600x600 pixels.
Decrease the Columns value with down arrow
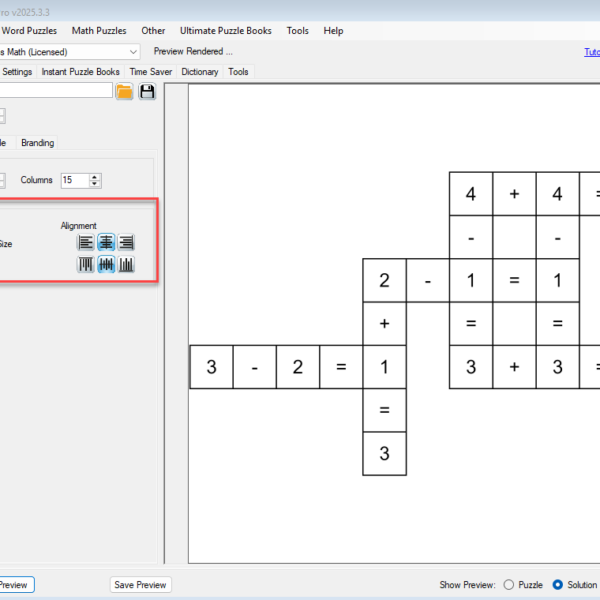tap(95, 185)
